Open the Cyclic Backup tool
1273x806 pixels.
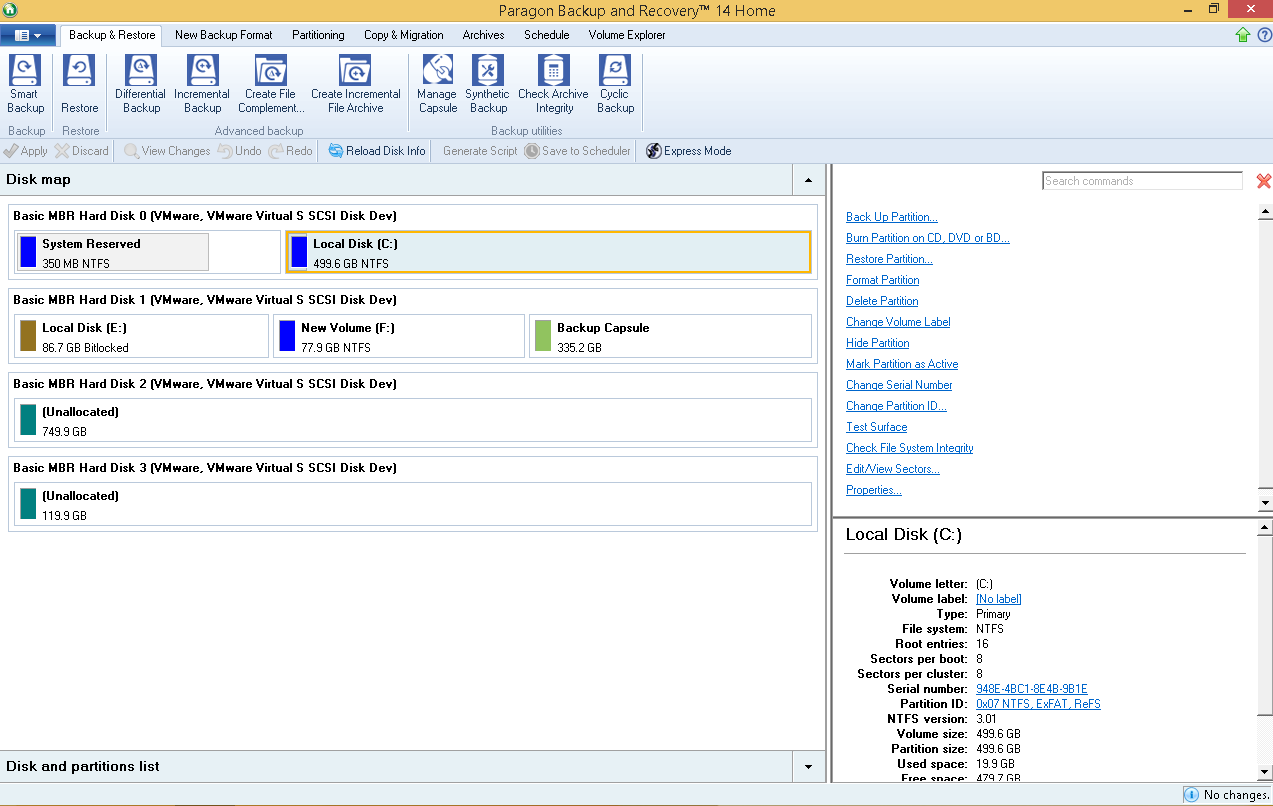click(615, 84)
